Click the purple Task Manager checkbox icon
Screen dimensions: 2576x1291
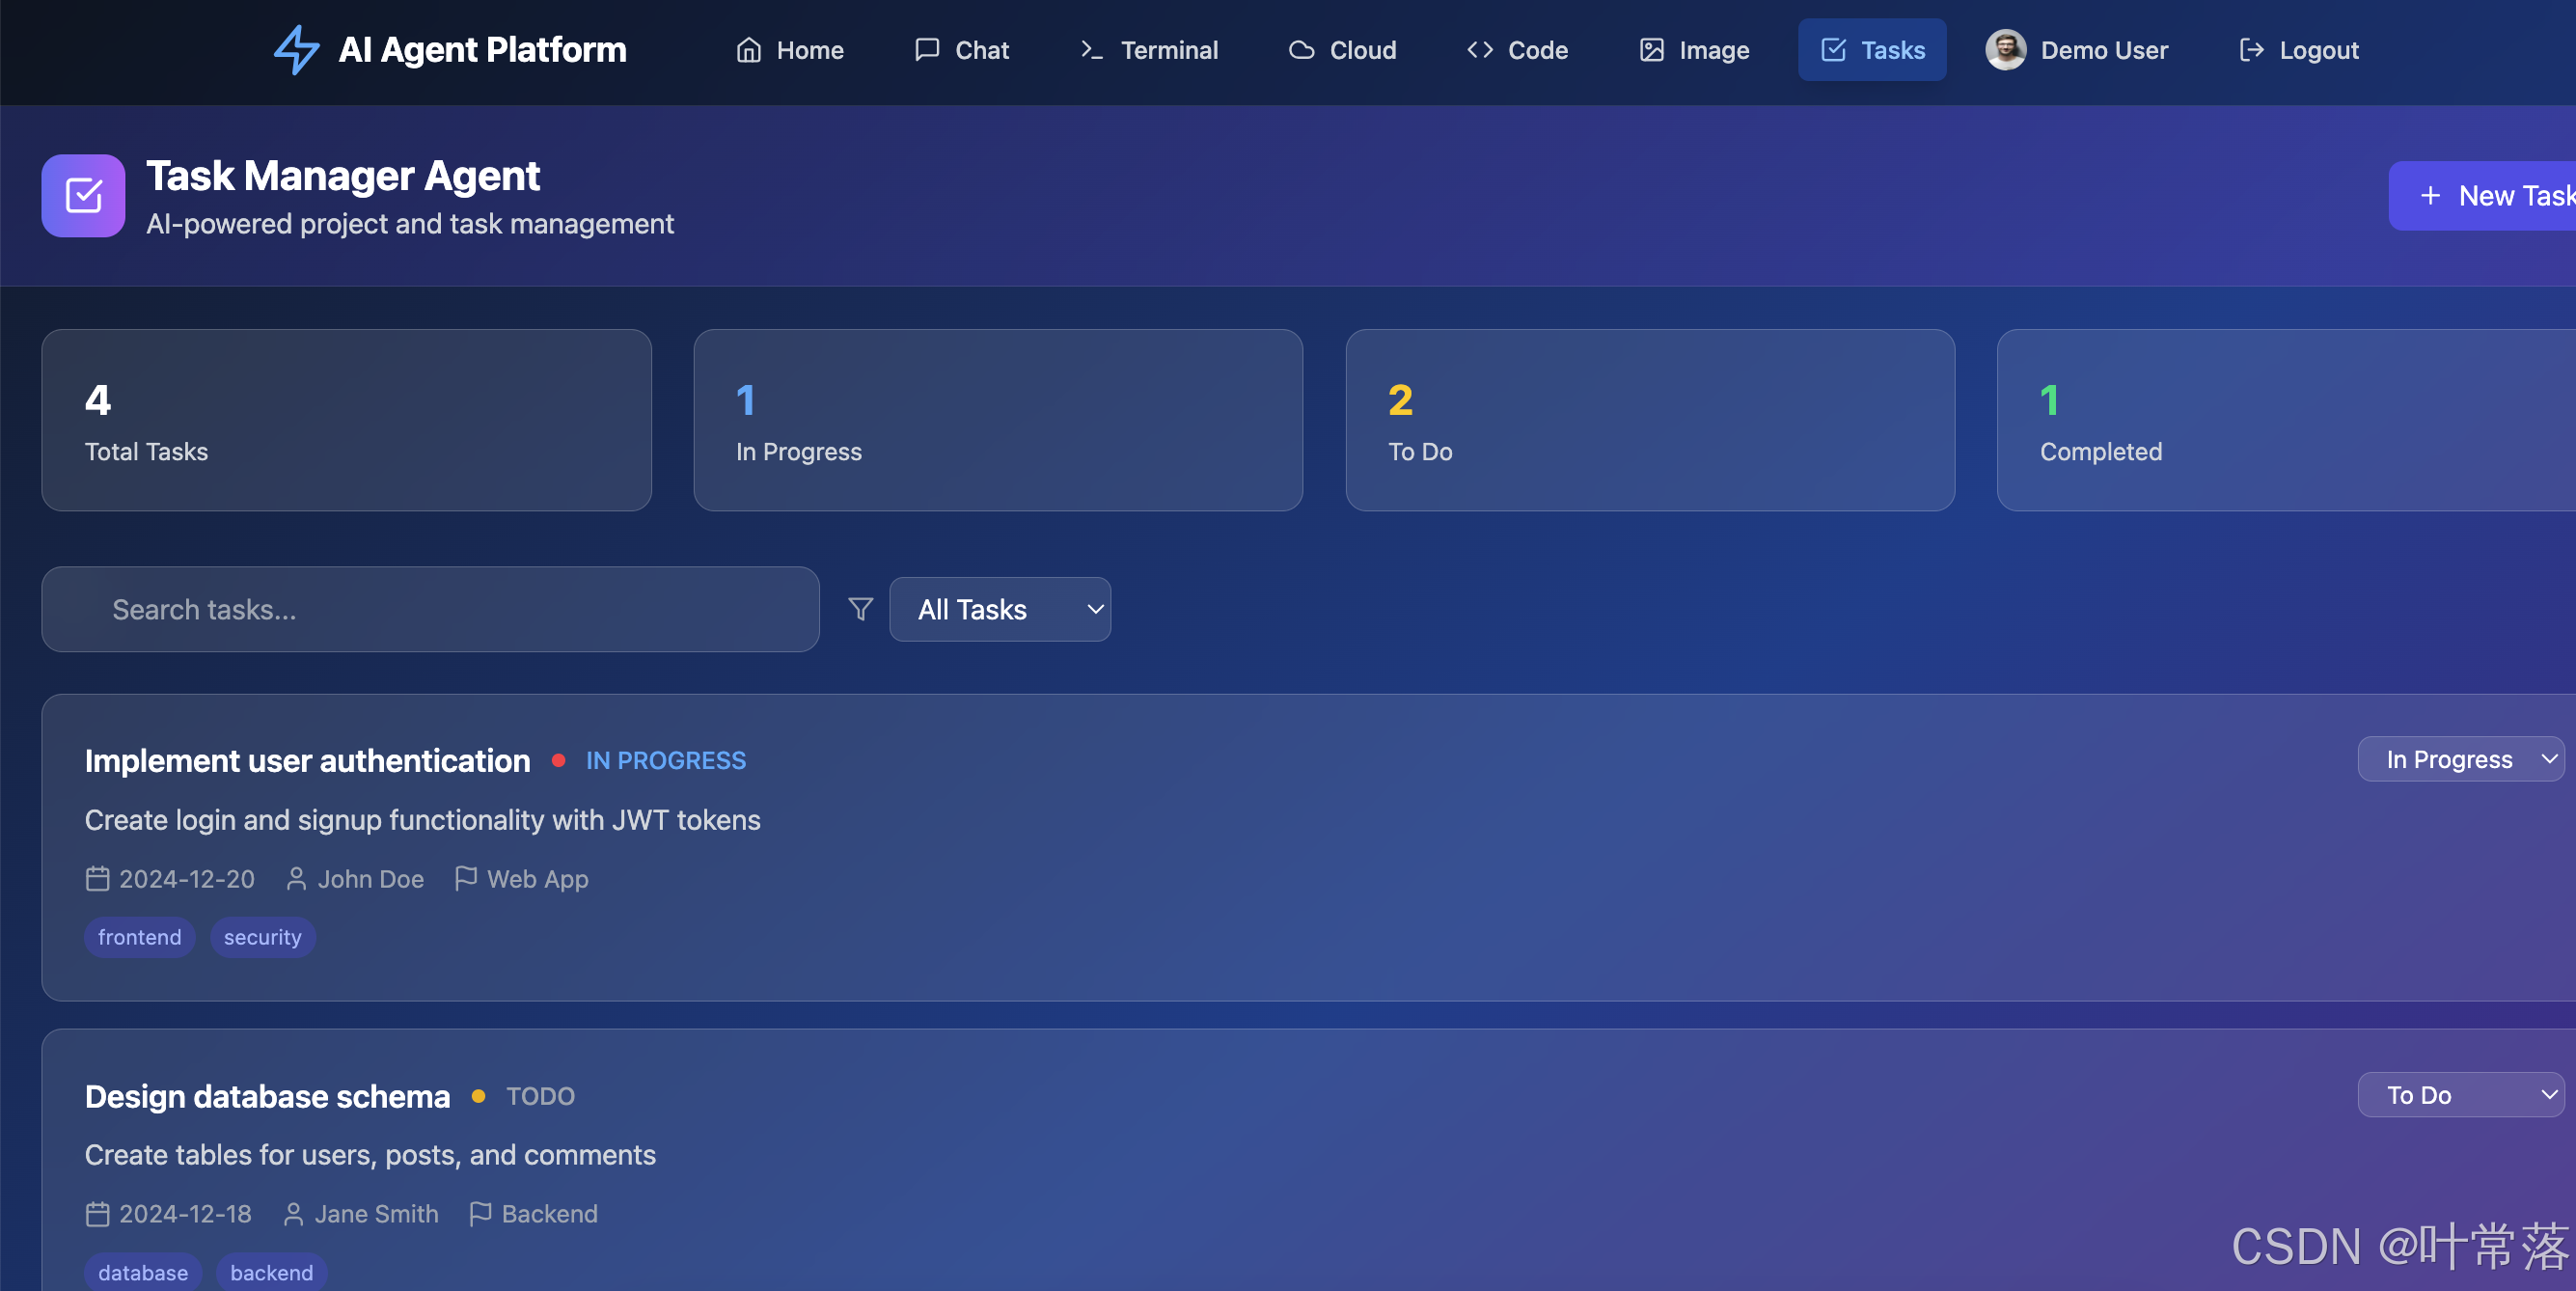(83, 196)
